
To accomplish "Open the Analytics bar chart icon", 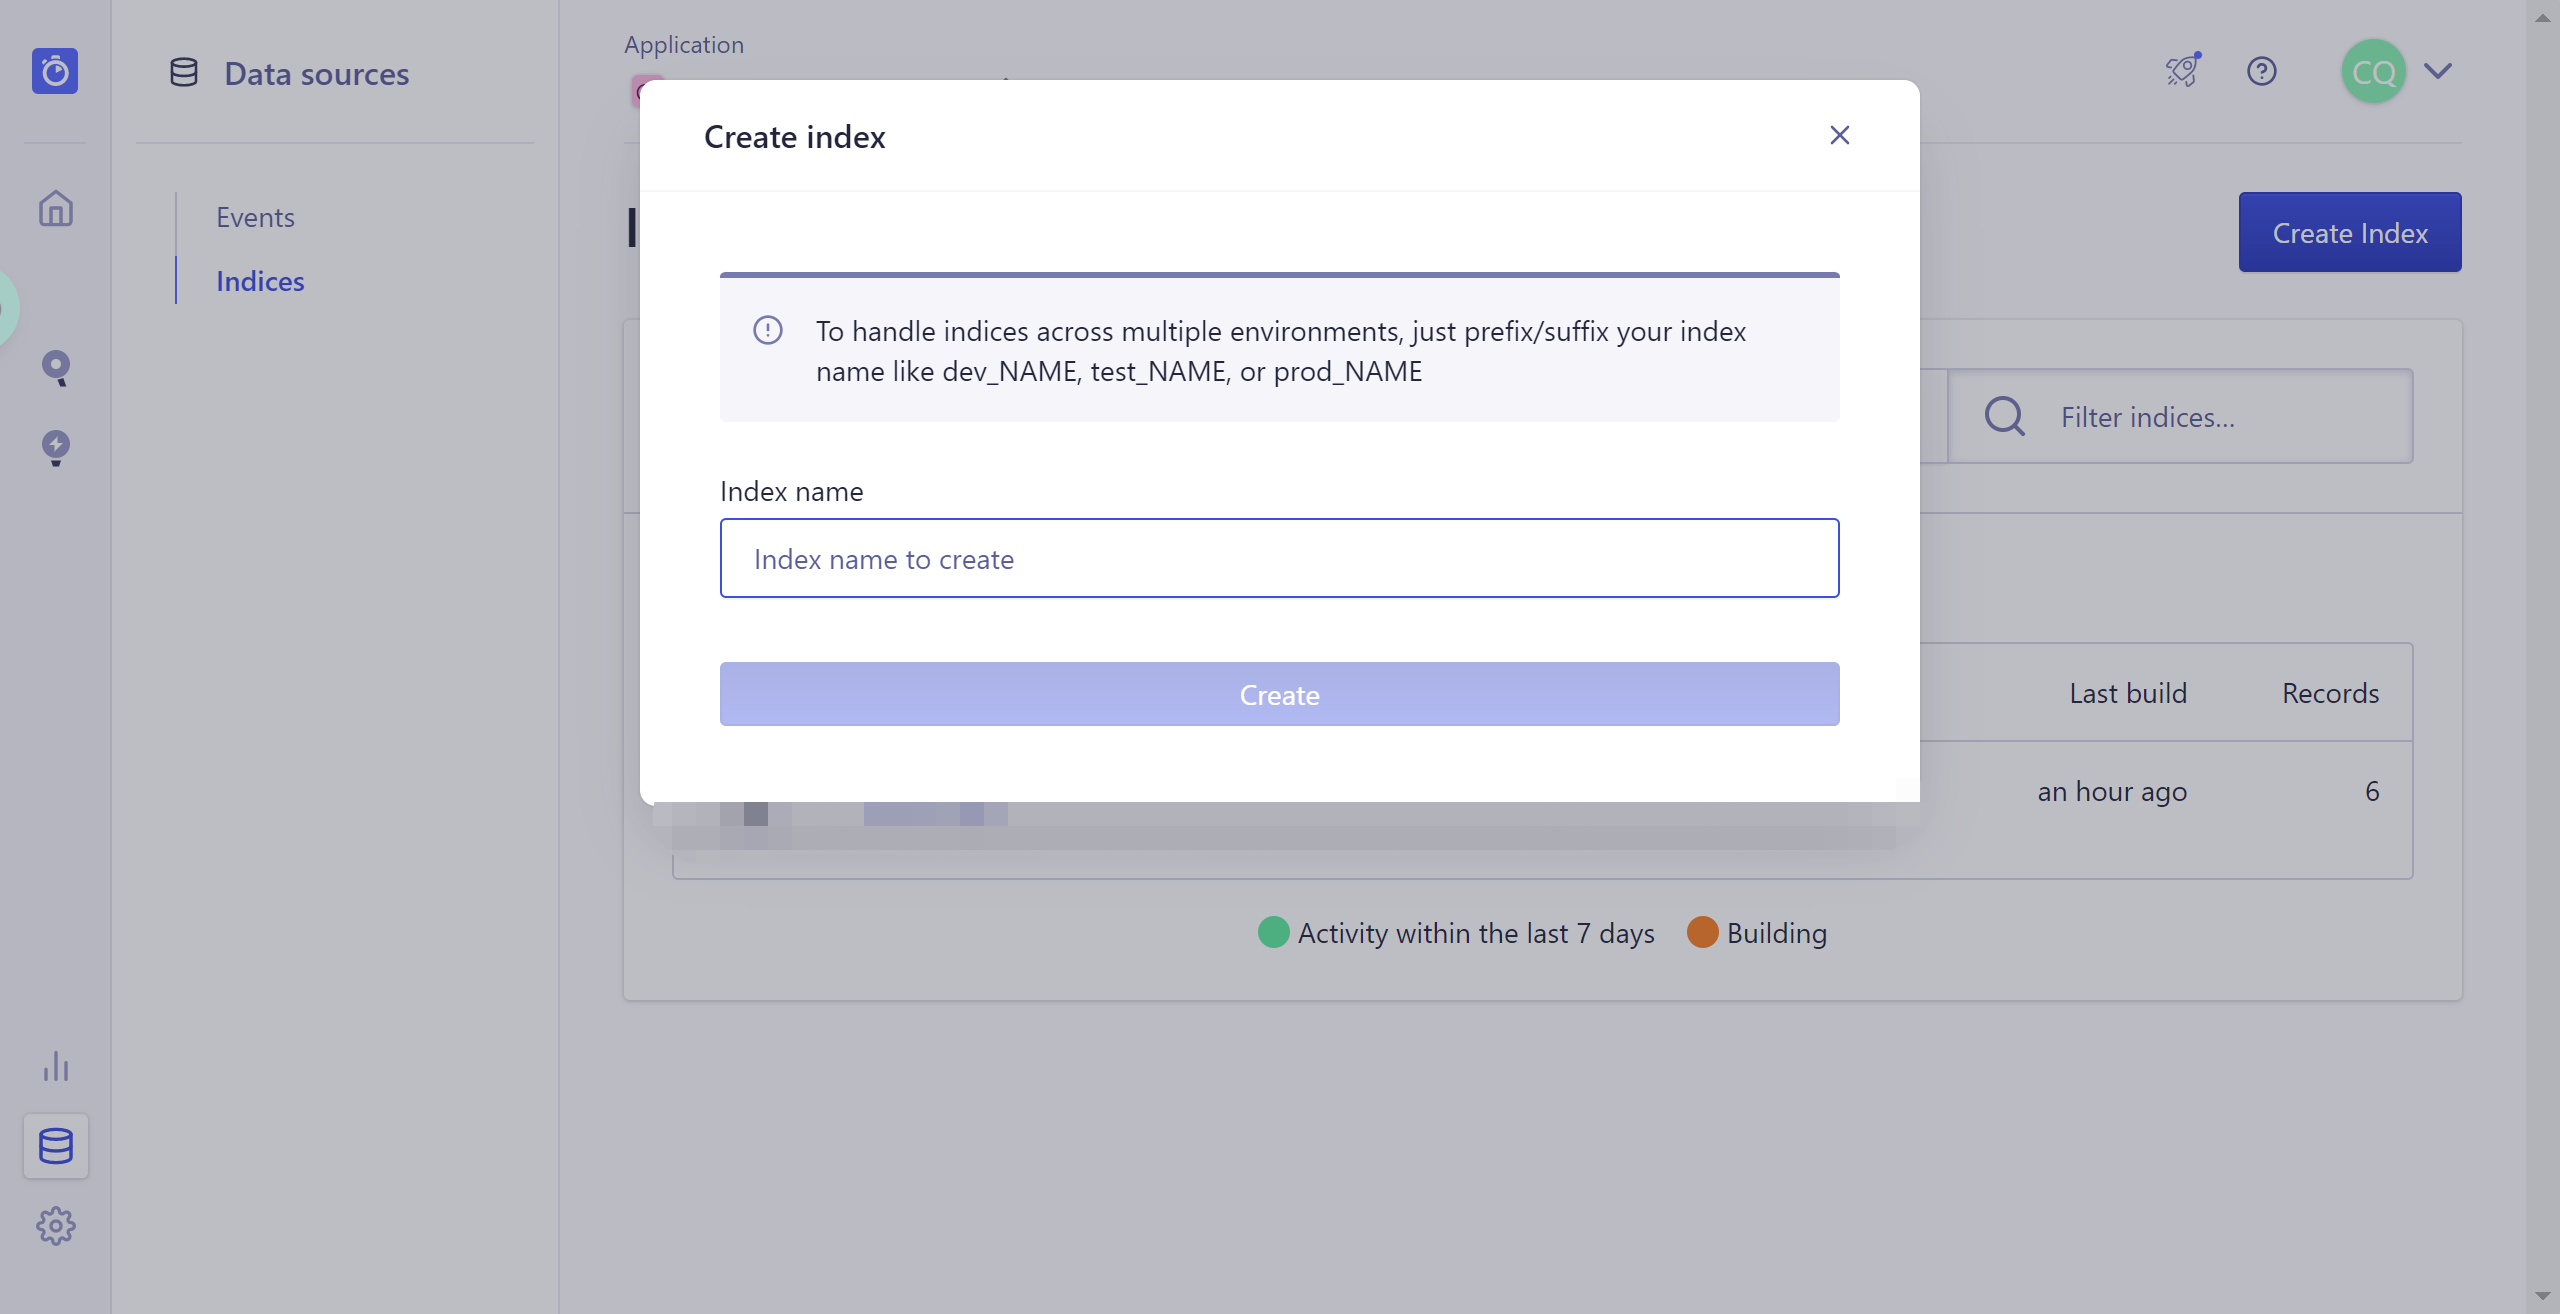I will click(x=56, y=1067).
